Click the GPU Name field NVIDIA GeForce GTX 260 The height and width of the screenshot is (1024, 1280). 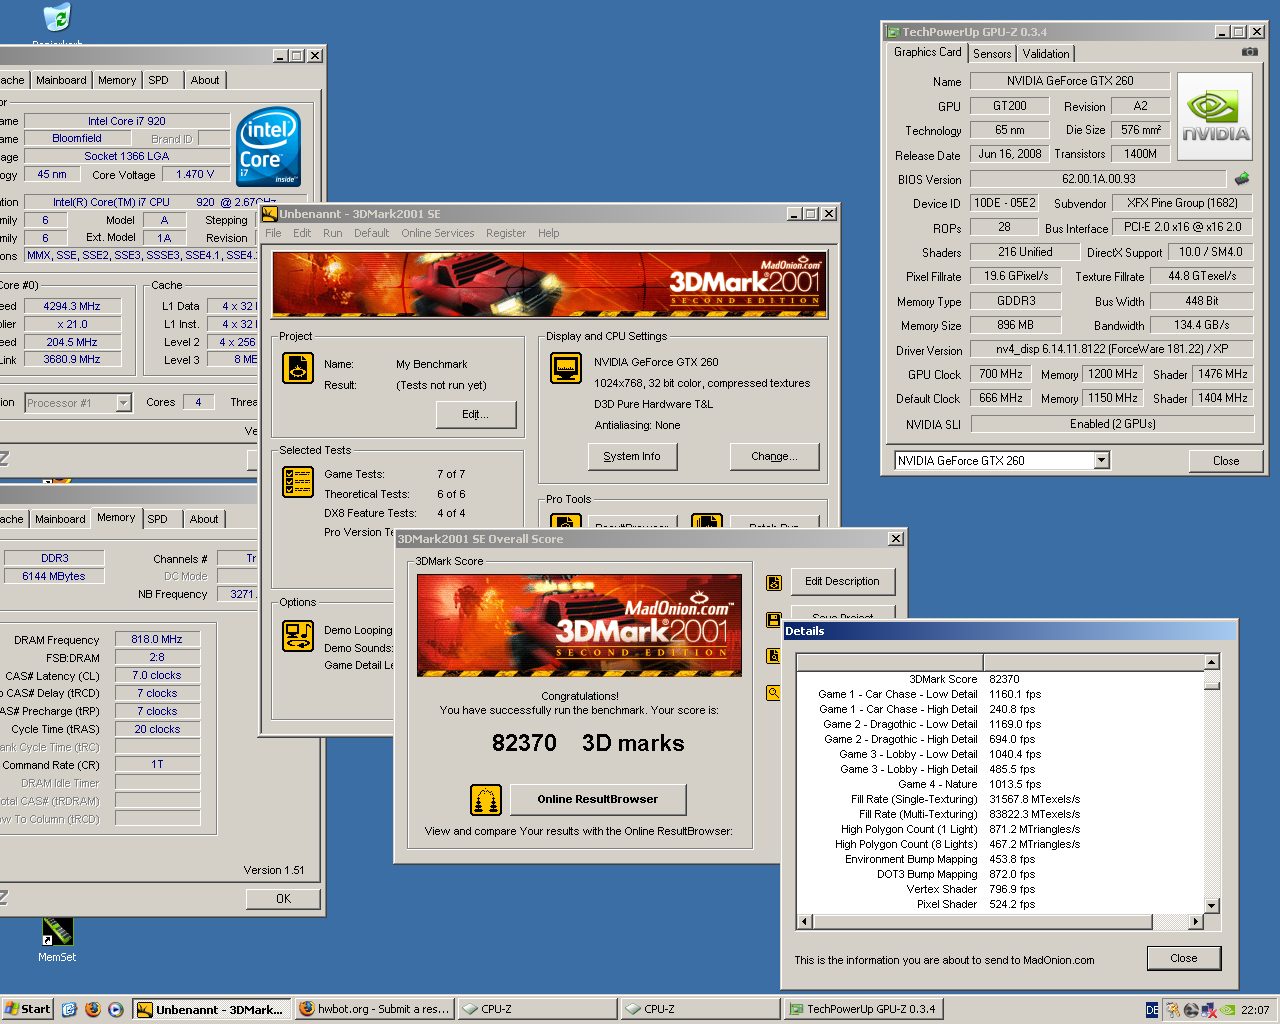pyautogui.click(x=1070, y=81)
